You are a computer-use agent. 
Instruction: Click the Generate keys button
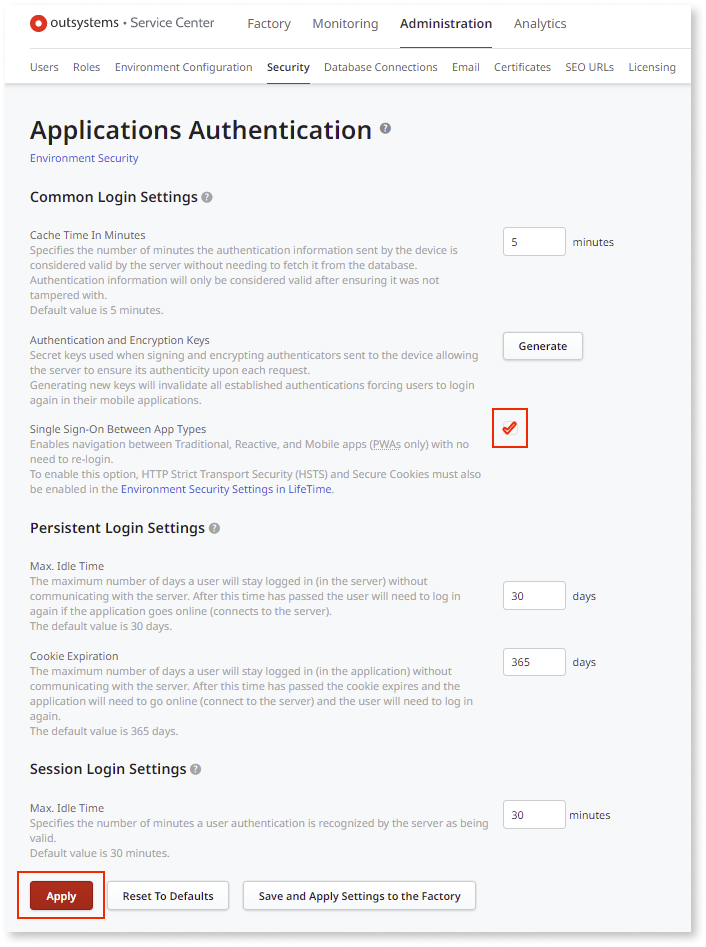[x=543, y=346]
